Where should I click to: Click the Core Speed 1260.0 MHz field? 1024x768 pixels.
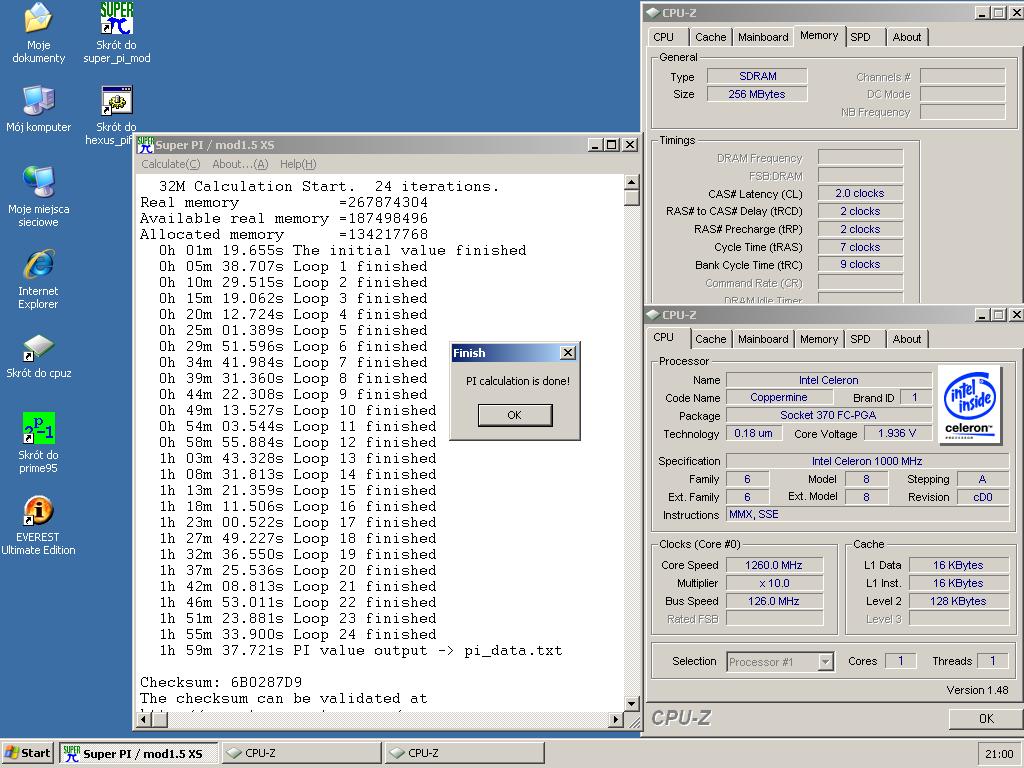point(774,566)
